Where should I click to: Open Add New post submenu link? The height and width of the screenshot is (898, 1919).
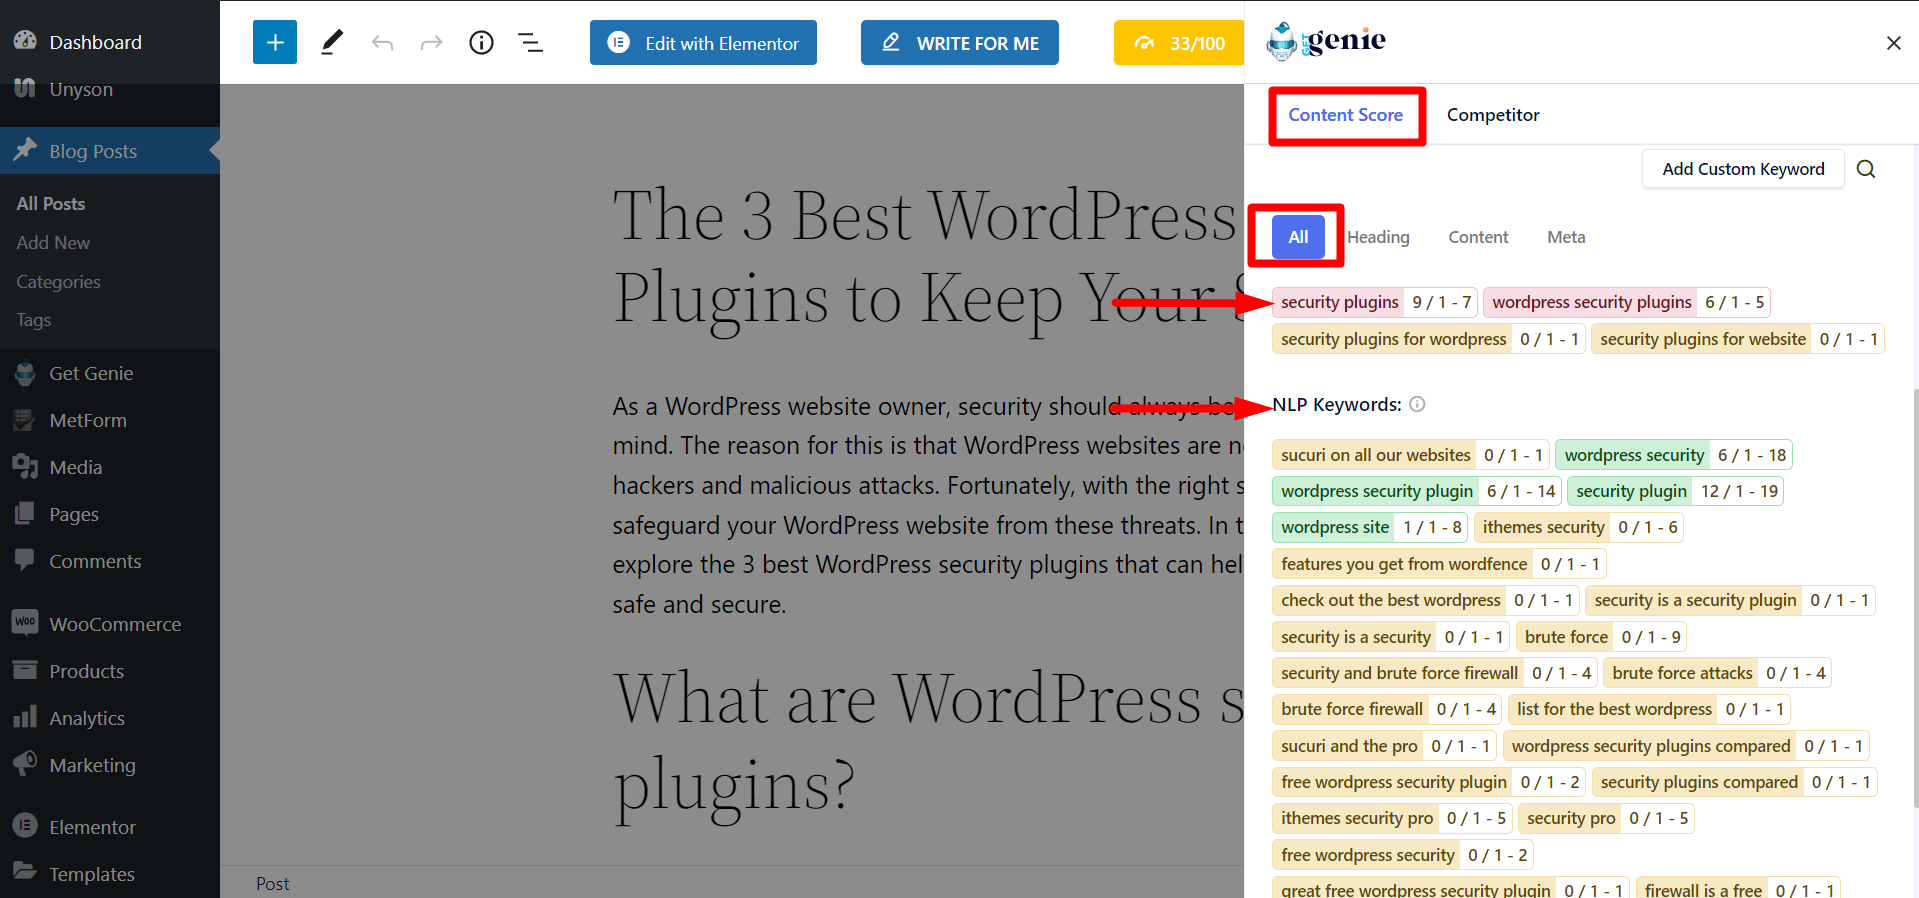click(x=53, y=242)
